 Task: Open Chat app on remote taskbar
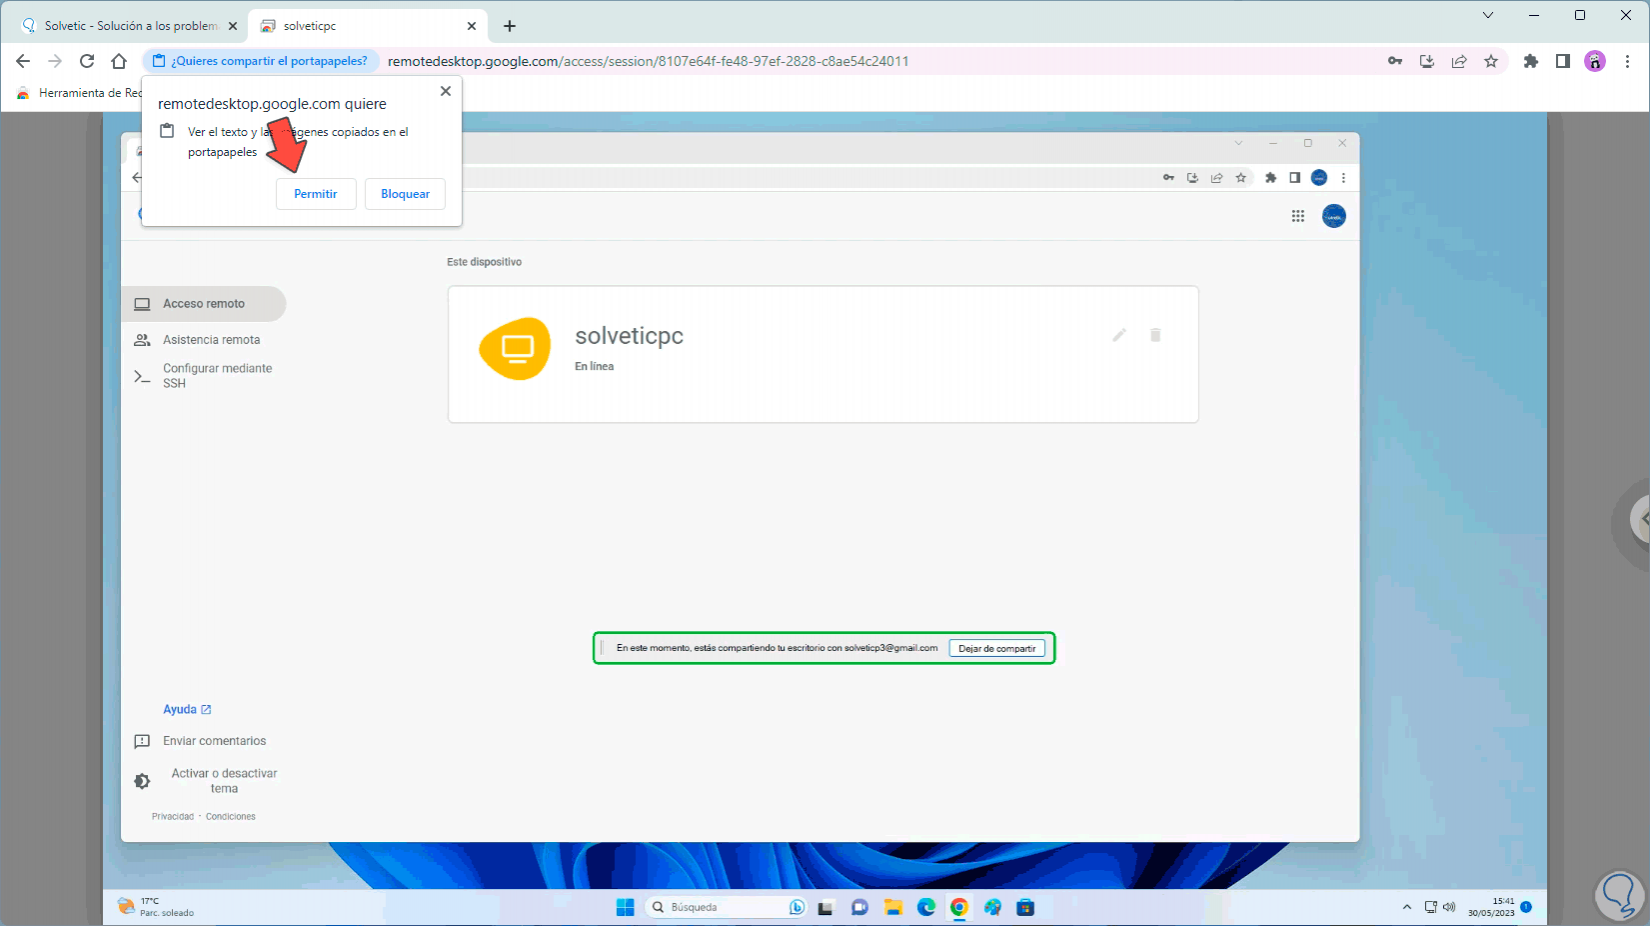pyautogui.click(x=859, y=907)
